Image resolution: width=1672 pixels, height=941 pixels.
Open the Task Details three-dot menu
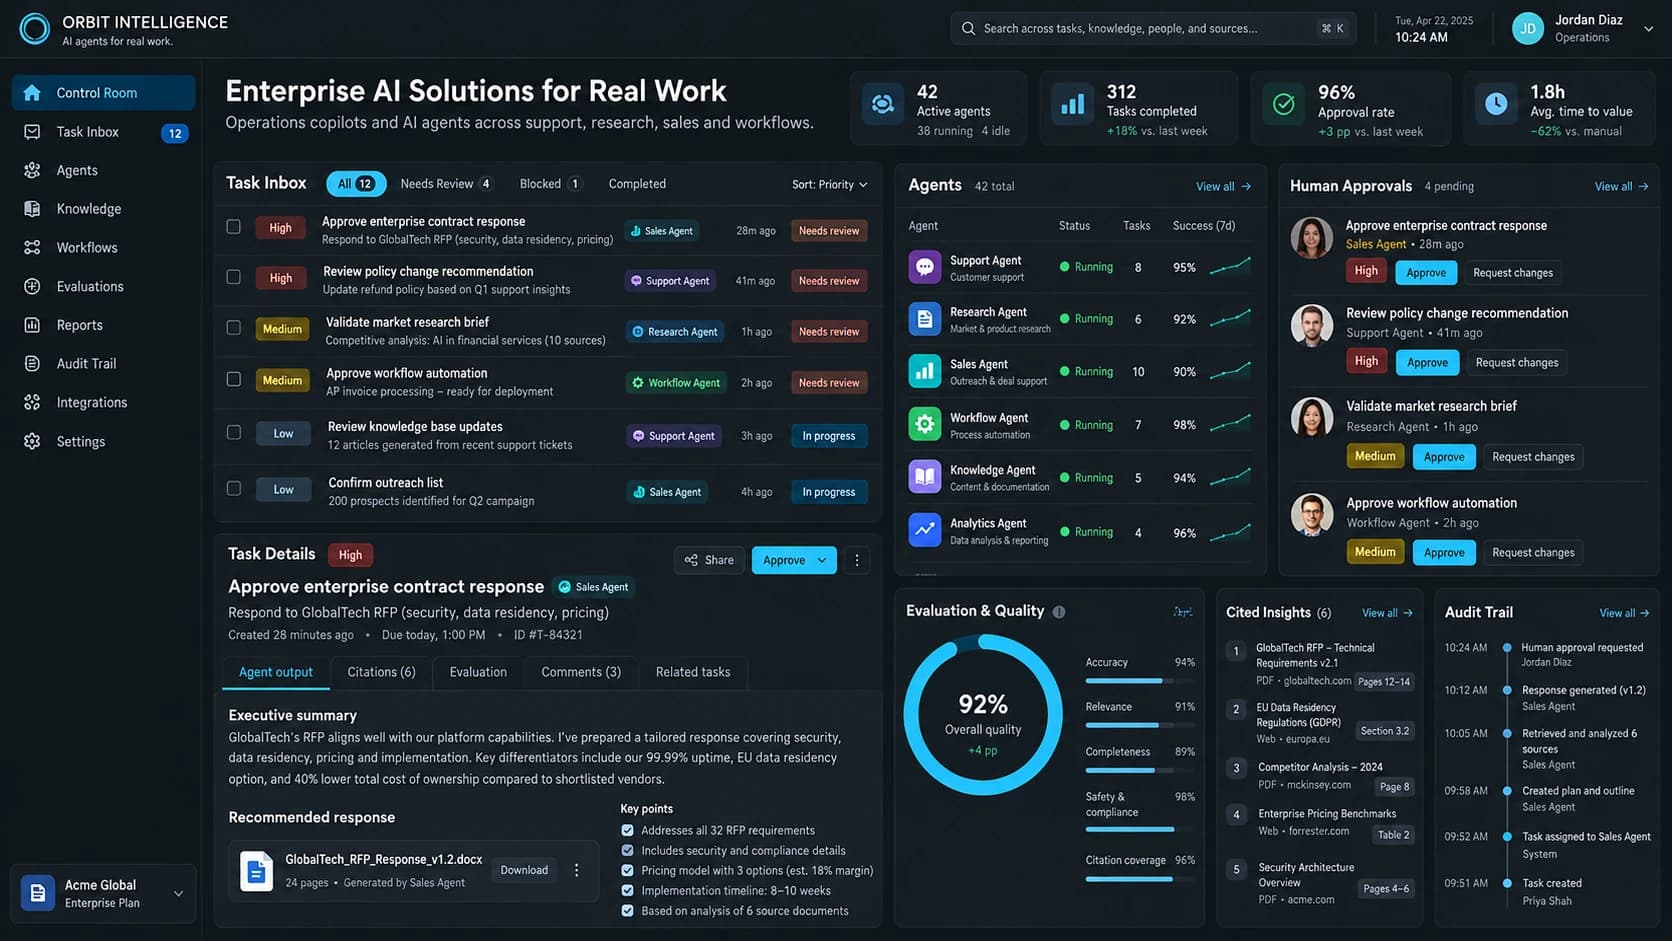(857, 560)
